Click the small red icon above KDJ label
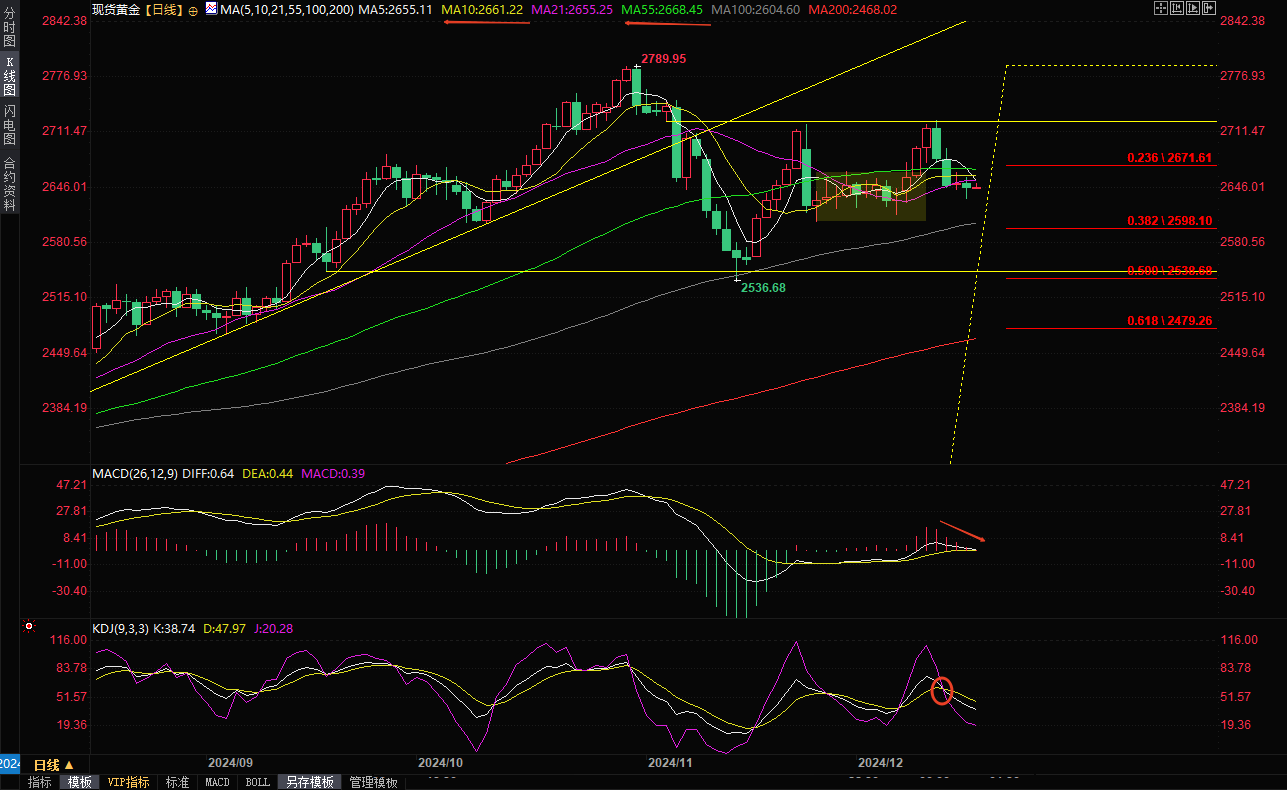 [x=28, y=627]
